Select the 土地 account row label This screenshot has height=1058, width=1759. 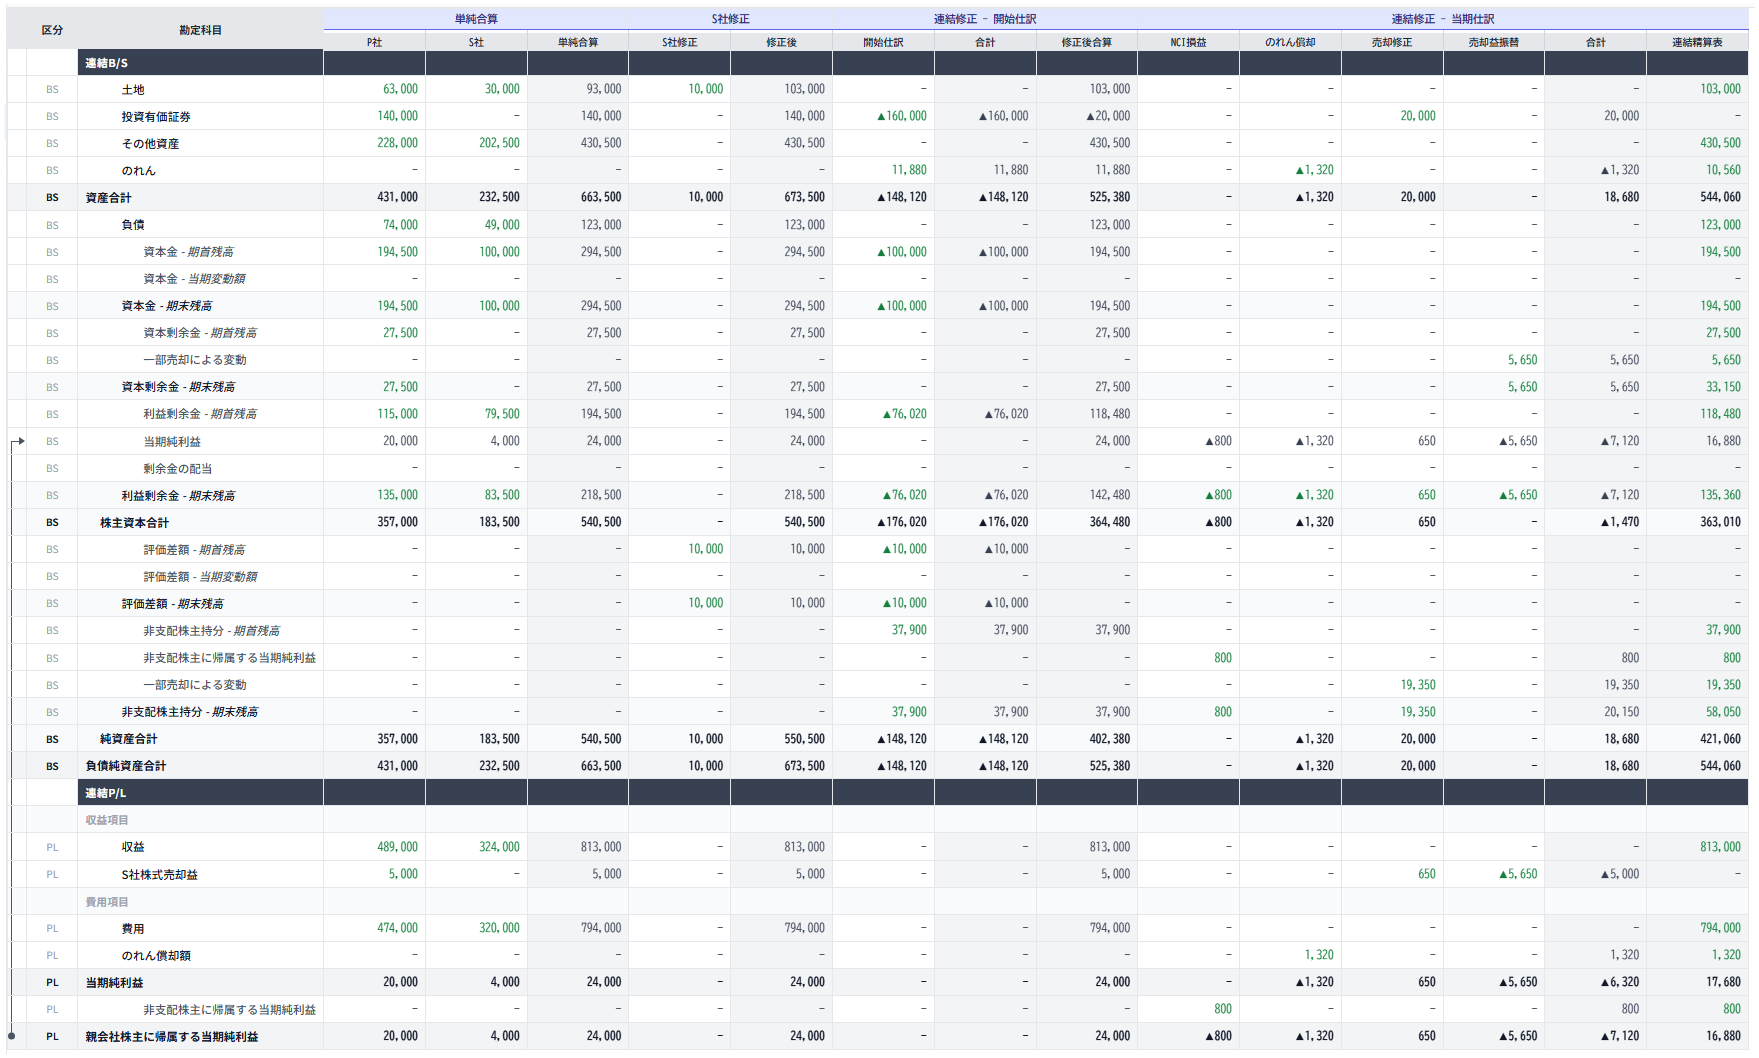coord(133,90)
